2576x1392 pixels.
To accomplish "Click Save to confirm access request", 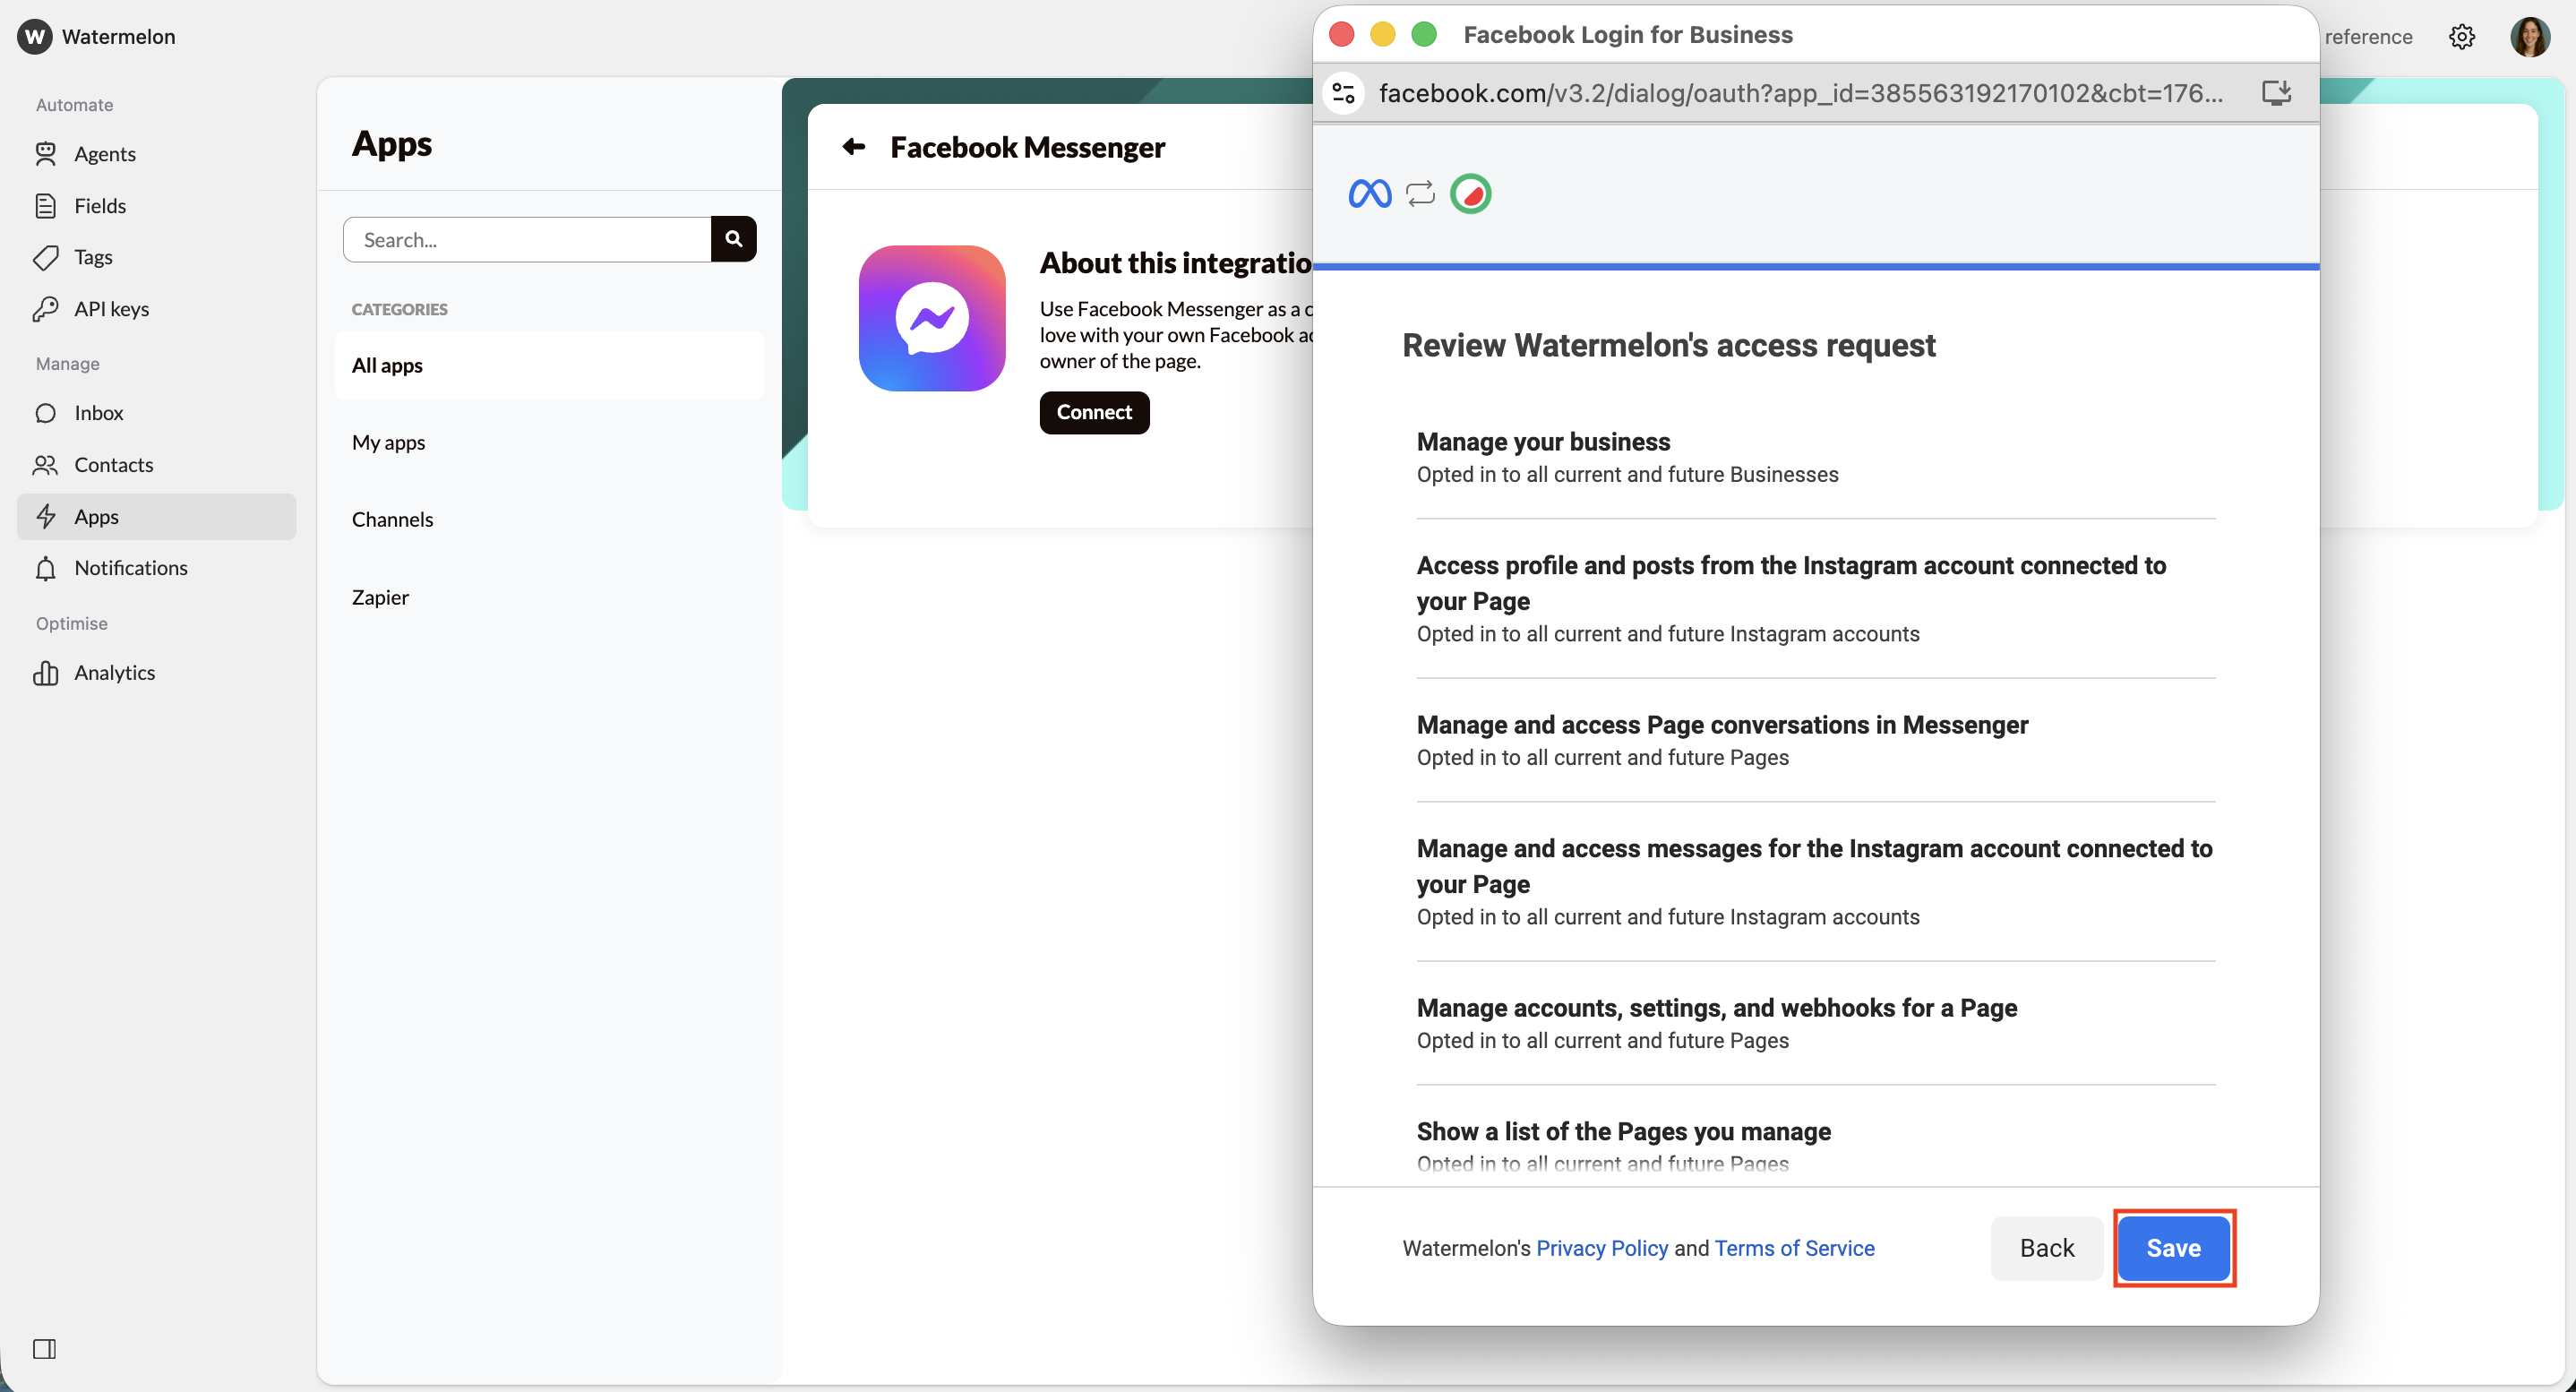I will click(2173, 1247).
